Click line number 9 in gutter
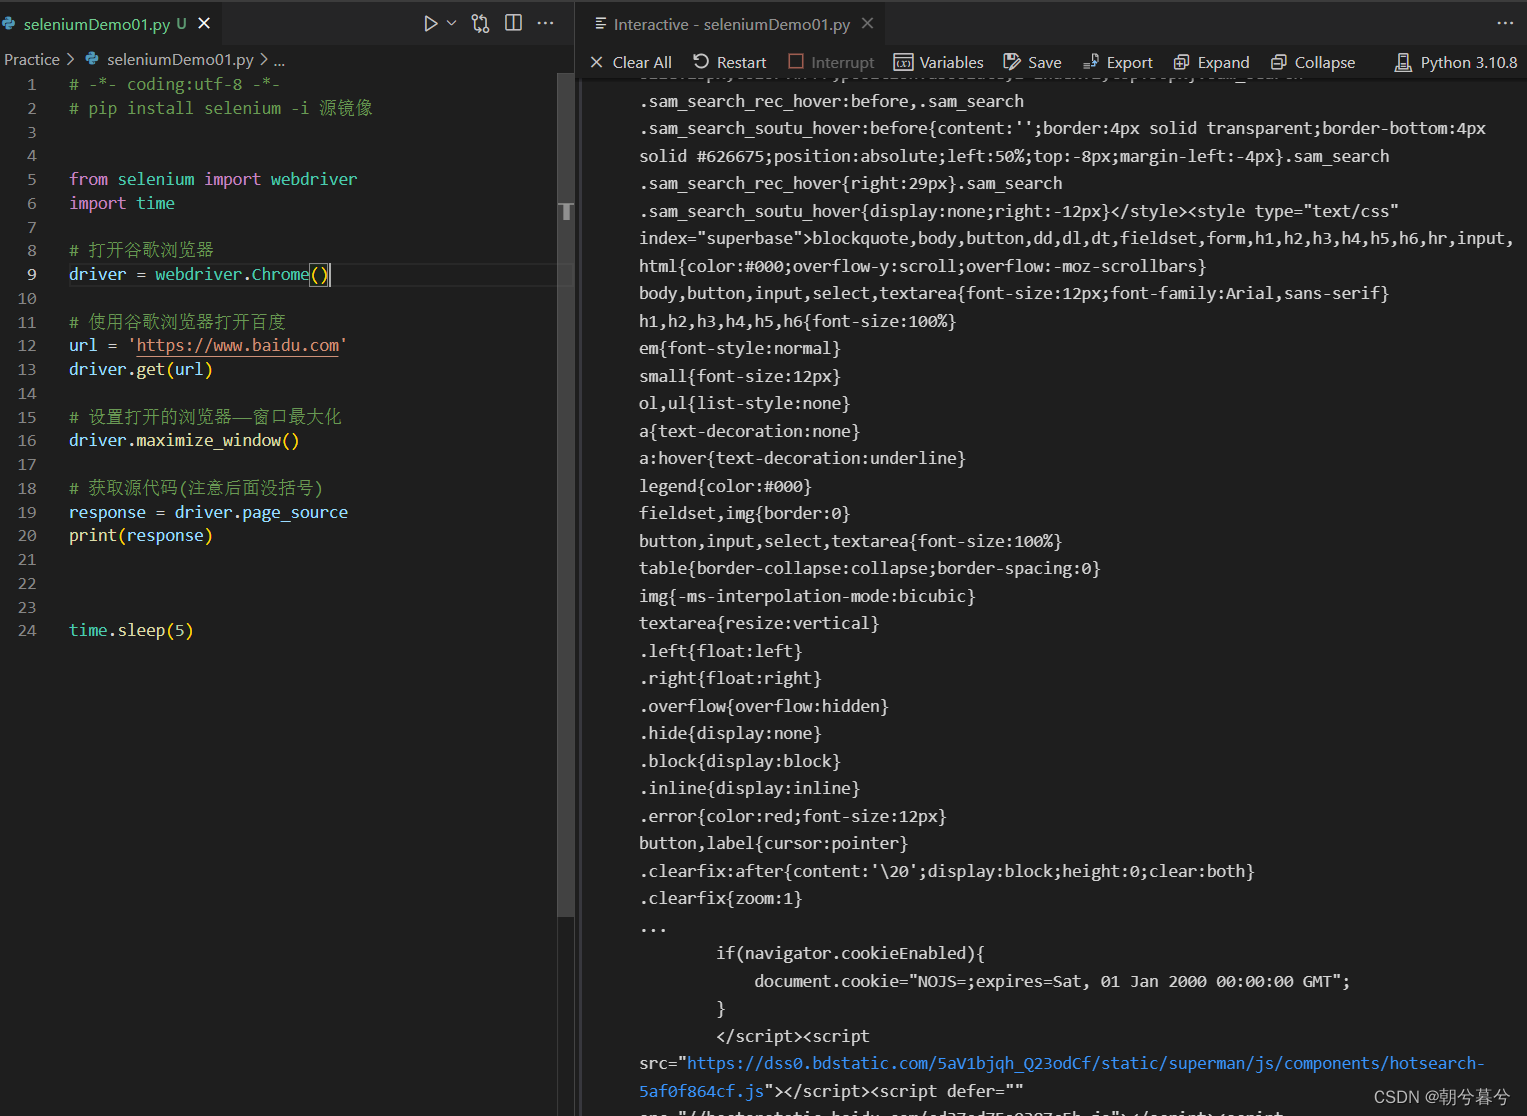The image size is (1527, 1116). pyautogui.click(x=31, y=274)
